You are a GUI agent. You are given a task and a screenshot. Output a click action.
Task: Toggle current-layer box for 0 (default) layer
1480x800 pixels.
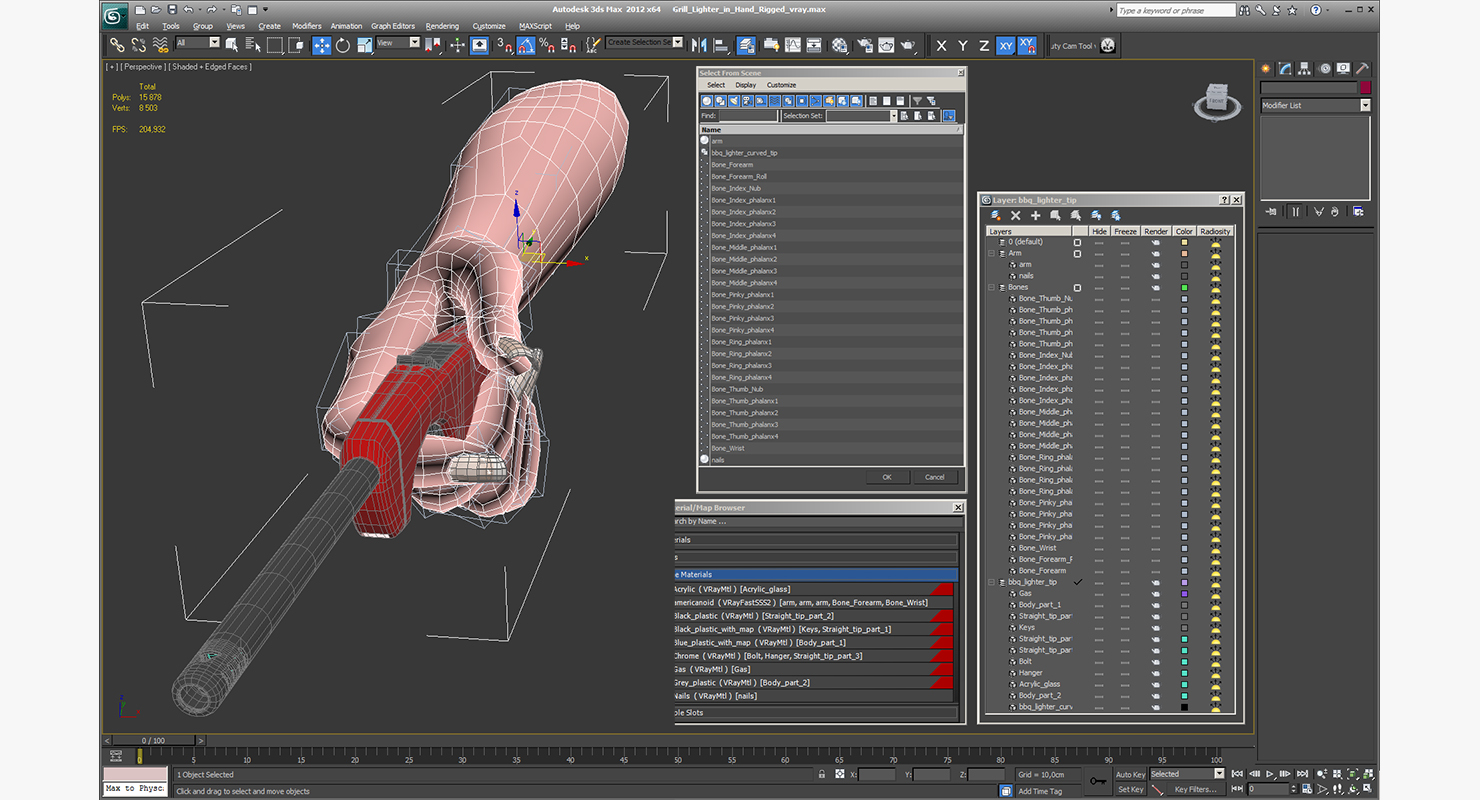click(1077, 242)
